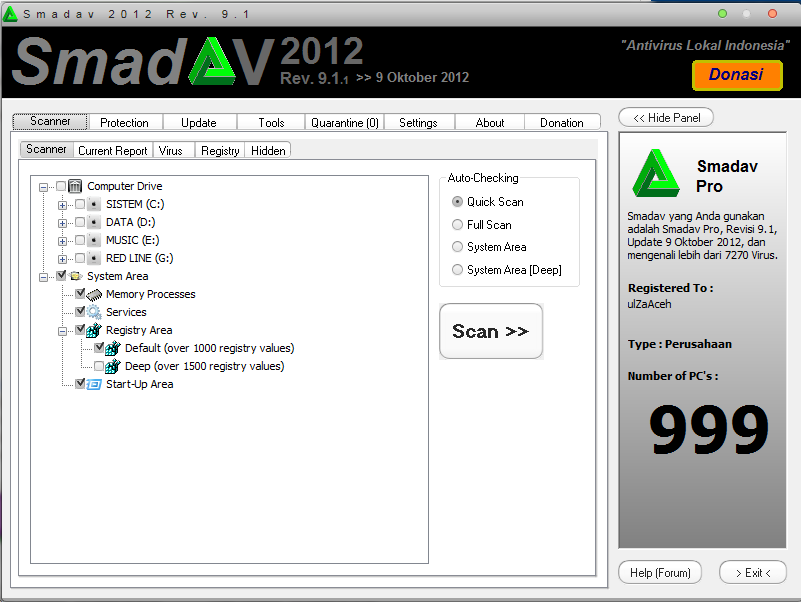
Task: Go to the Settings tab
Action: 418,123
